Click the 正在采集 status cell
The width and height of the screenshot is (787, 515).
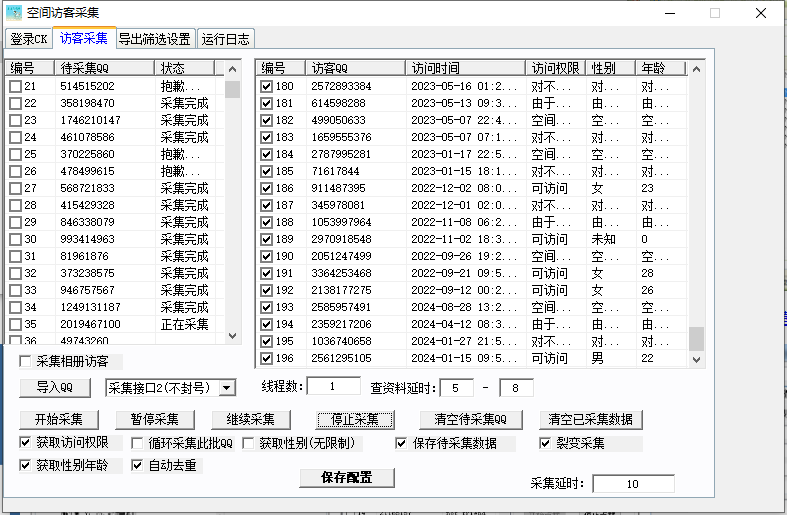point(184,324)
